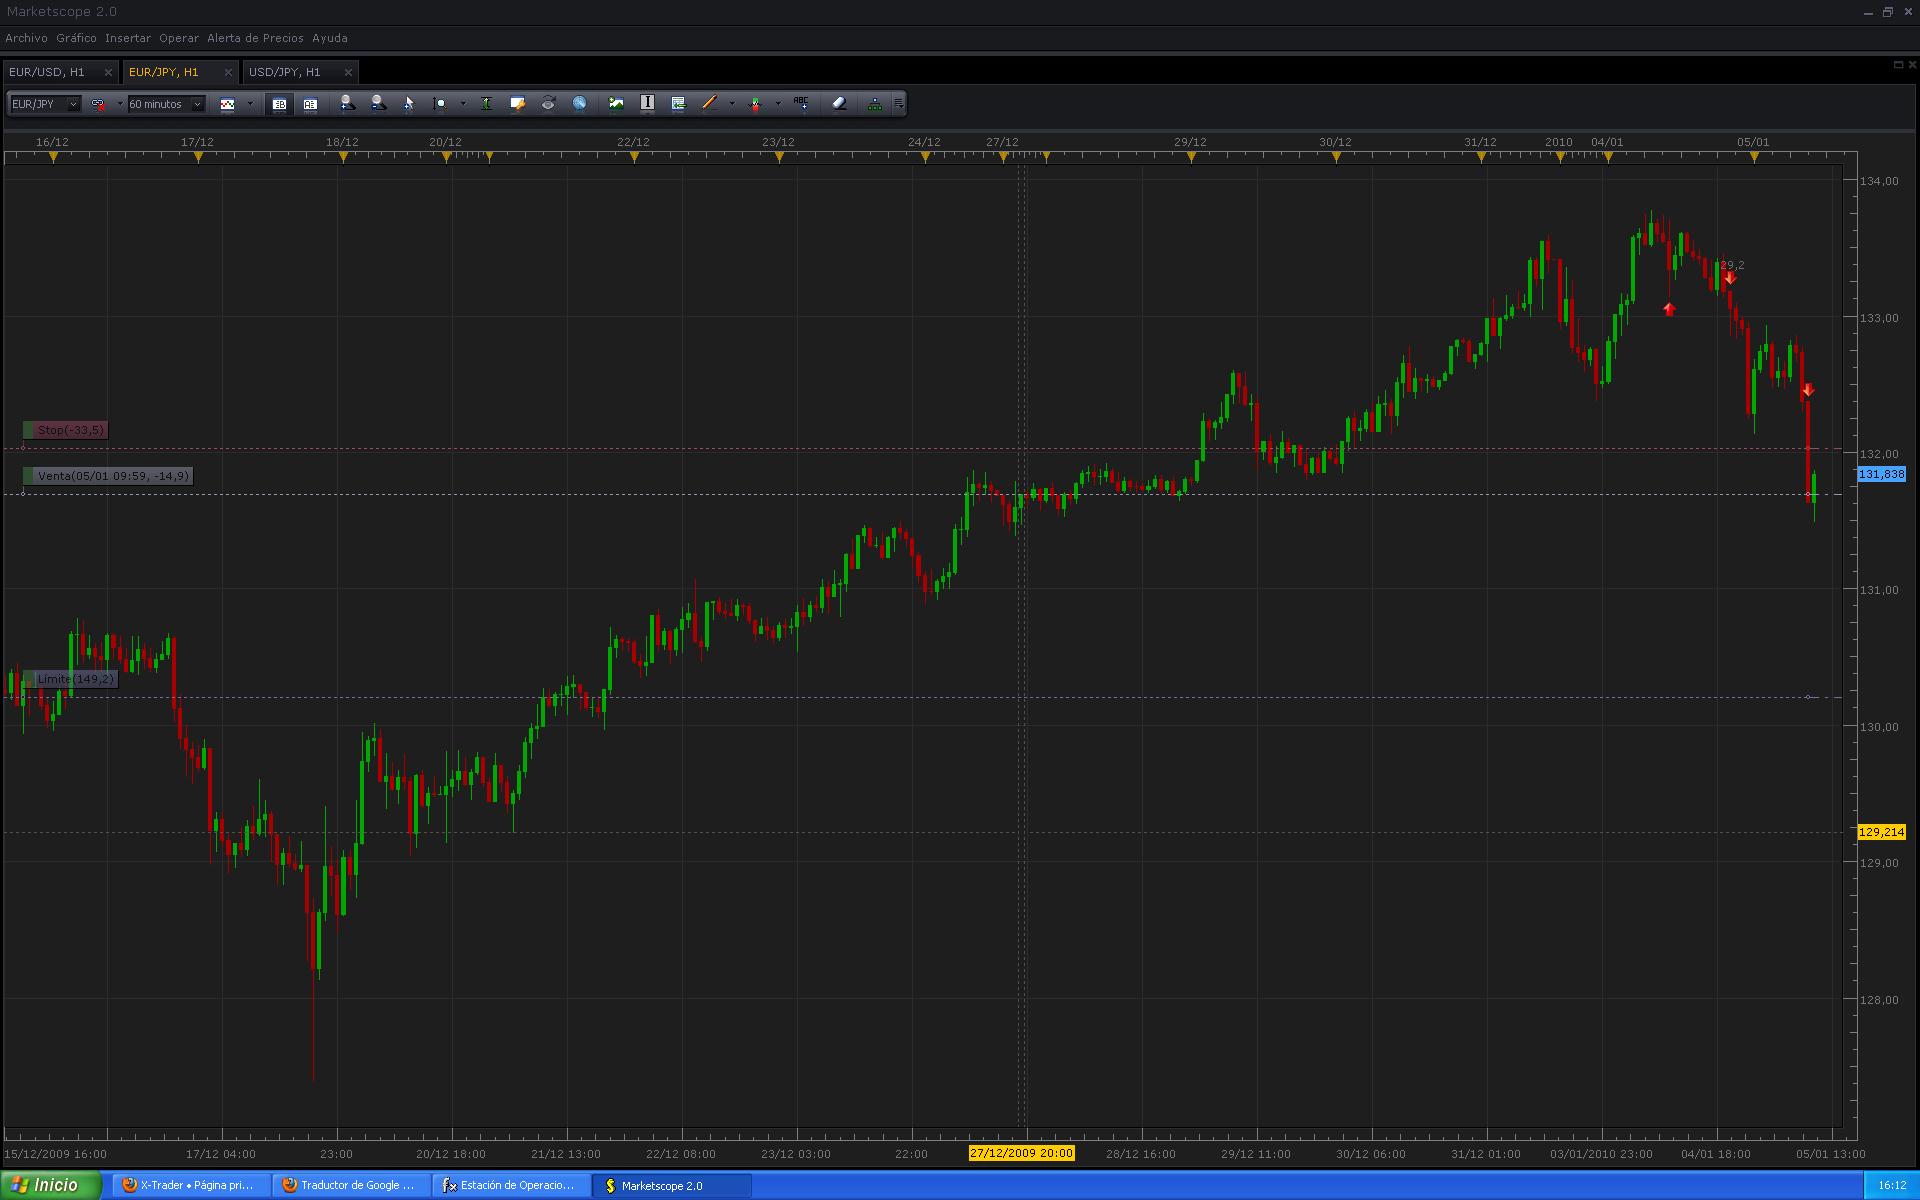This screenshot has width=1920, height=1200.
Task: Open Estación de Operaciones in taskbar
Action: [x=510, y=1185]
